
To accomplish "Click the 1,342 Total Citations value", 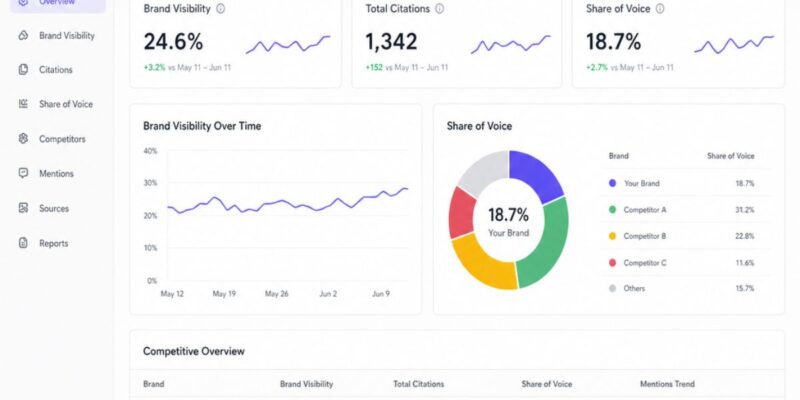I will (x=391, y=41).
